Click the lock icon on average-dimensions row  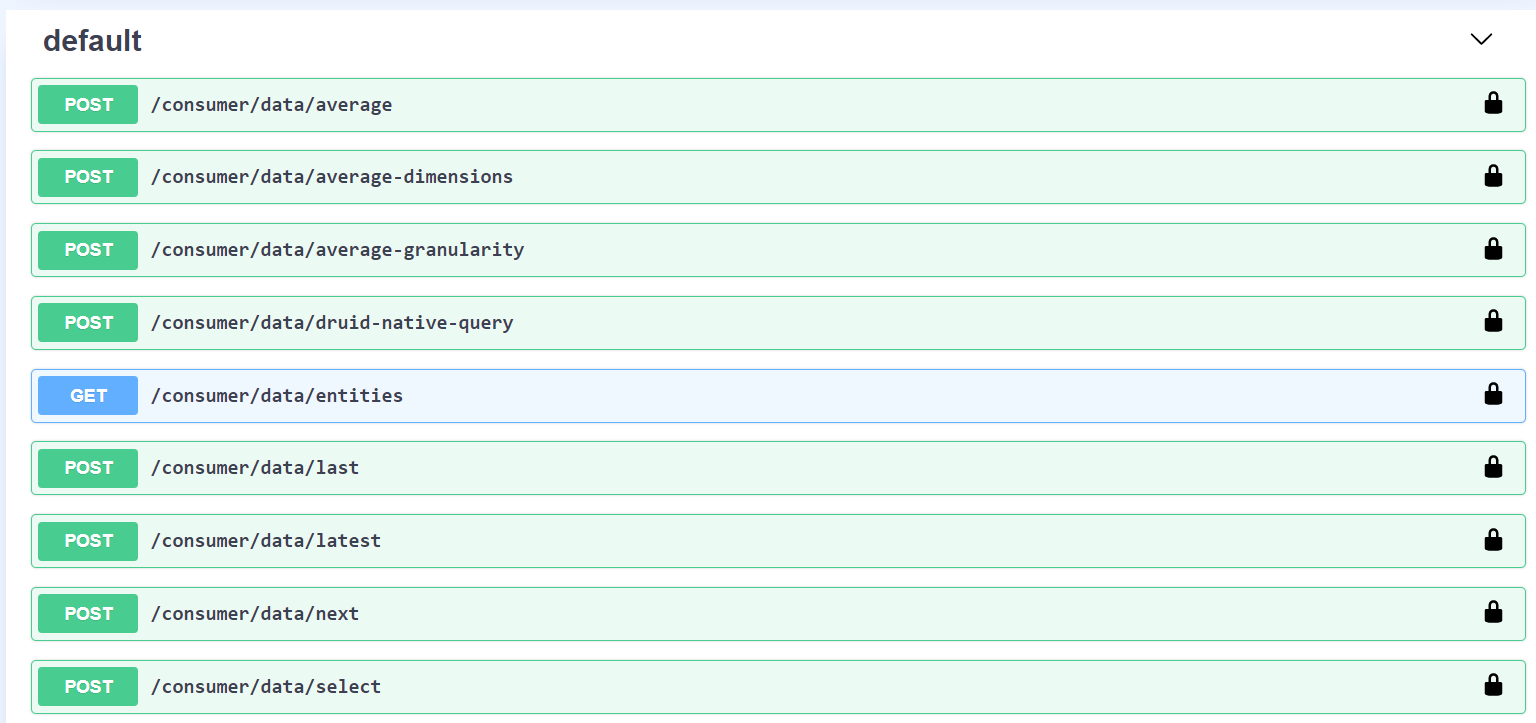[1493, 176]
